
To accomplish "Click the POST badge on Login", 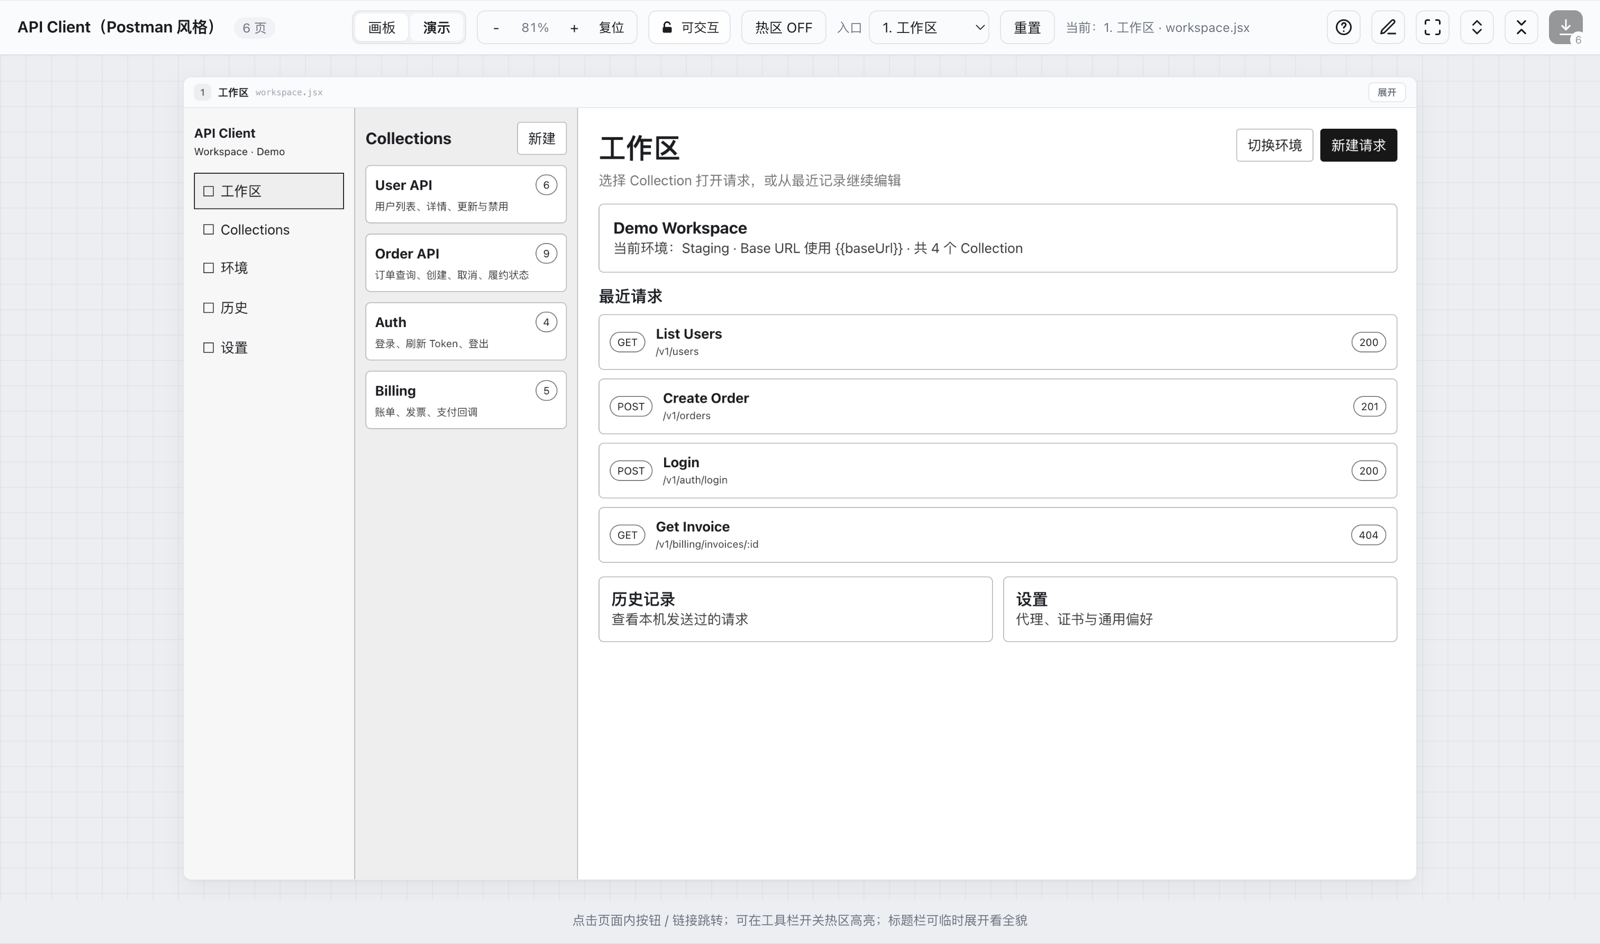I will tap(631, 471).
